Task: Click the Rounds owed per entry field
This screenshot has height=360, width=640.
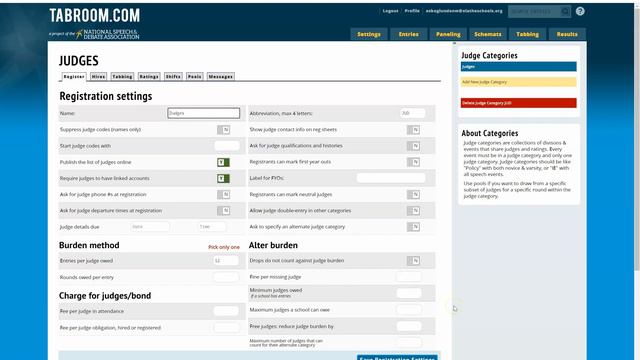Action: pos(226,277)
